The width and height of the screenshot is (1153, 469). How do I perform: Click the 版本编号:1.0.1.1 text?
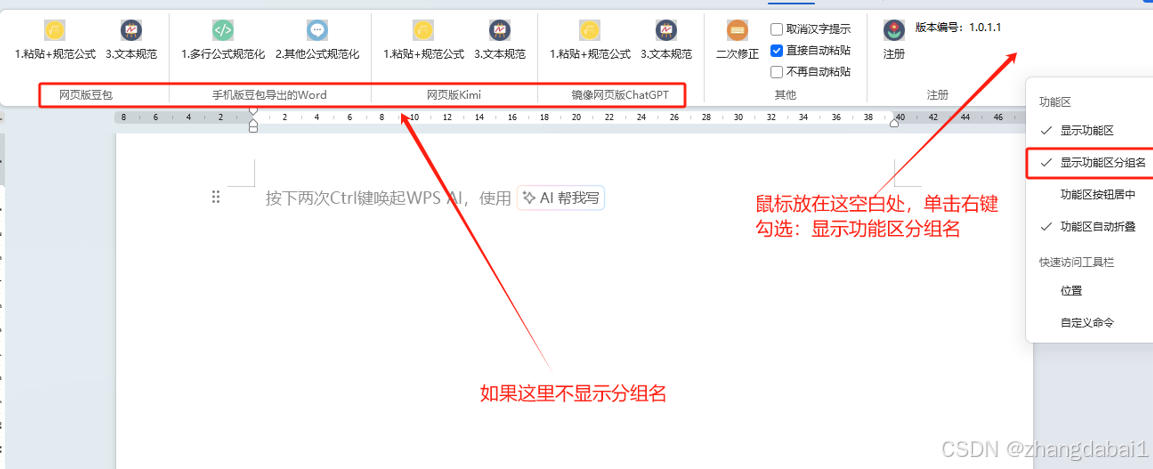958,27
